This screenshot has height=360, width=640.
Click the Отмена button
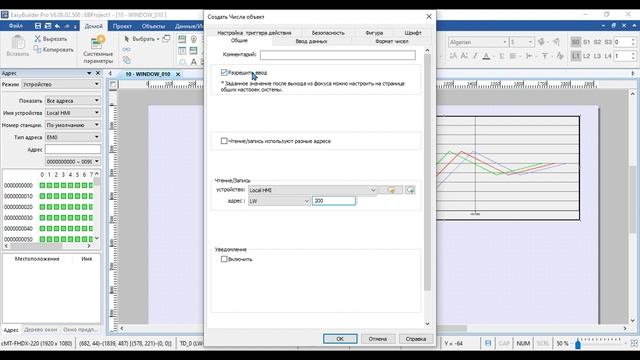(x=378, y=339)
